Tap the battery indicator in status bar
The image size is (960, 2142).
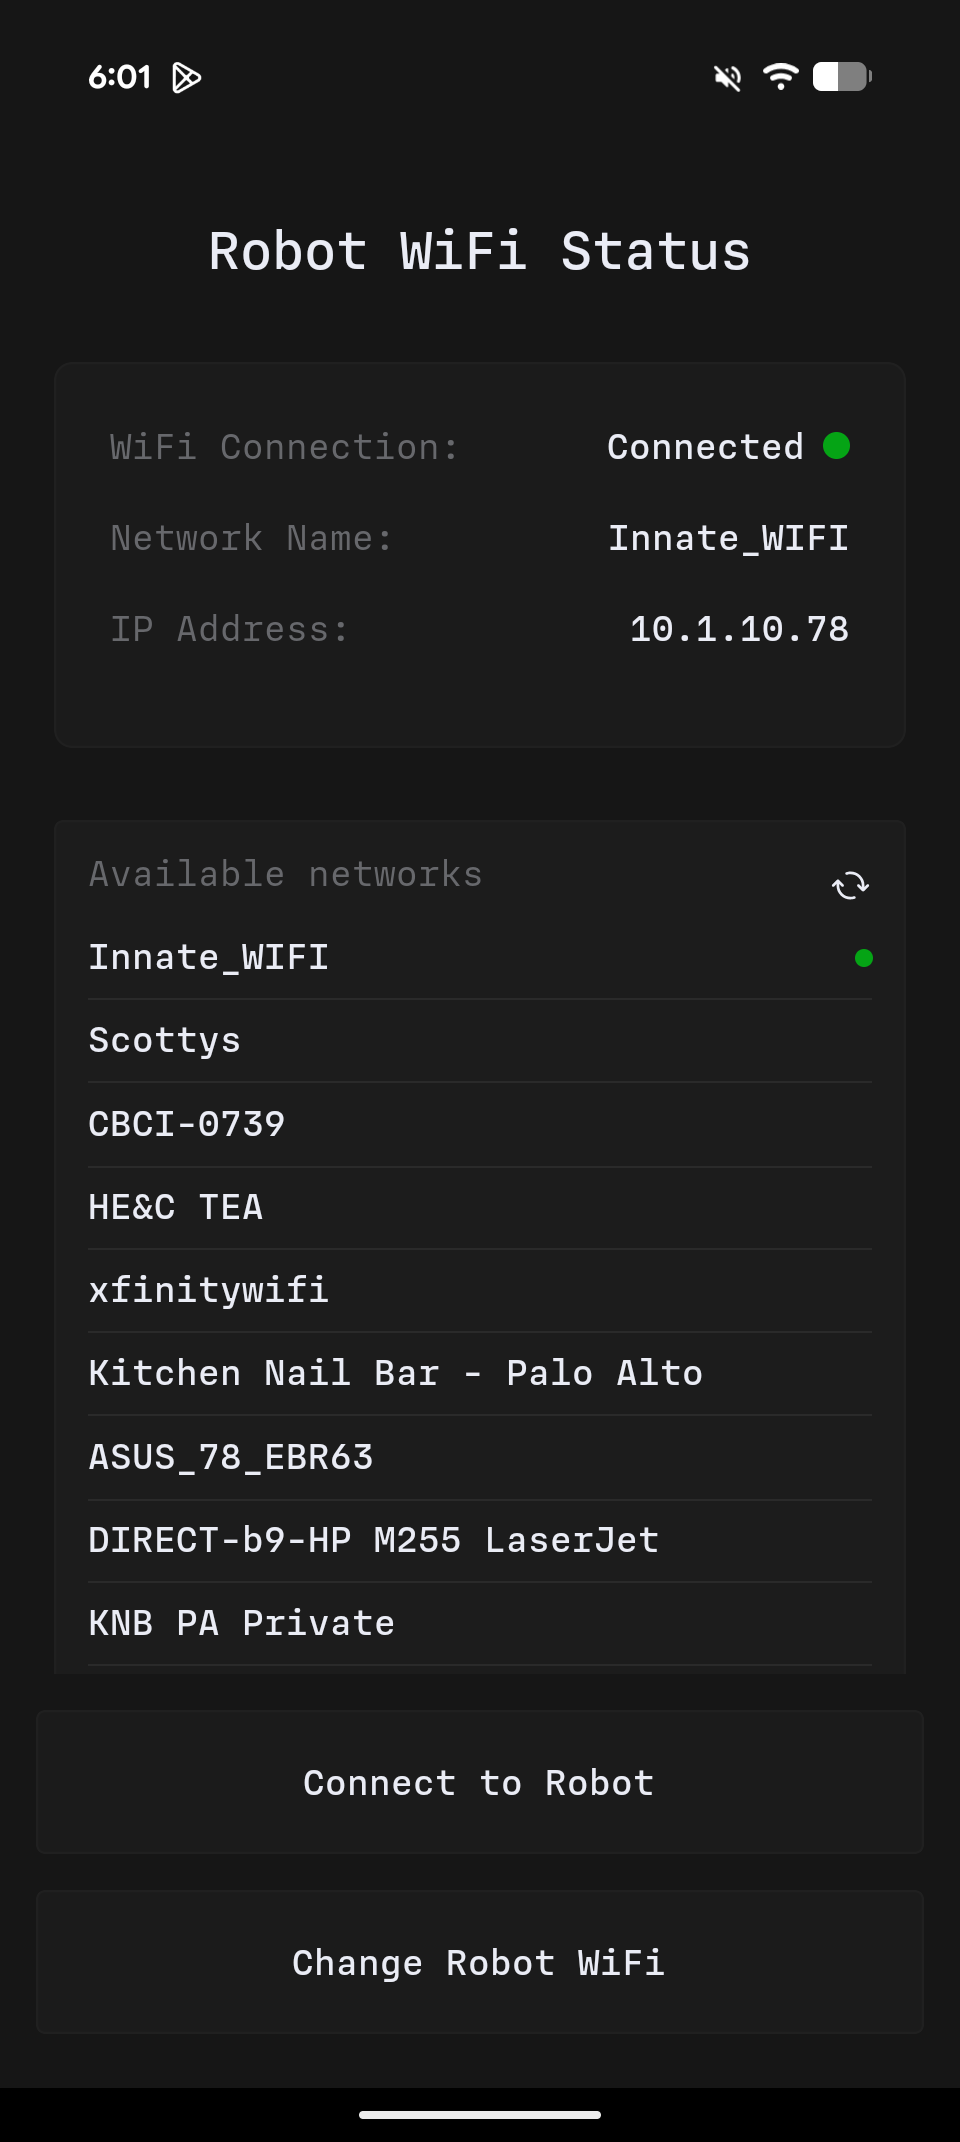coord(841,76)
